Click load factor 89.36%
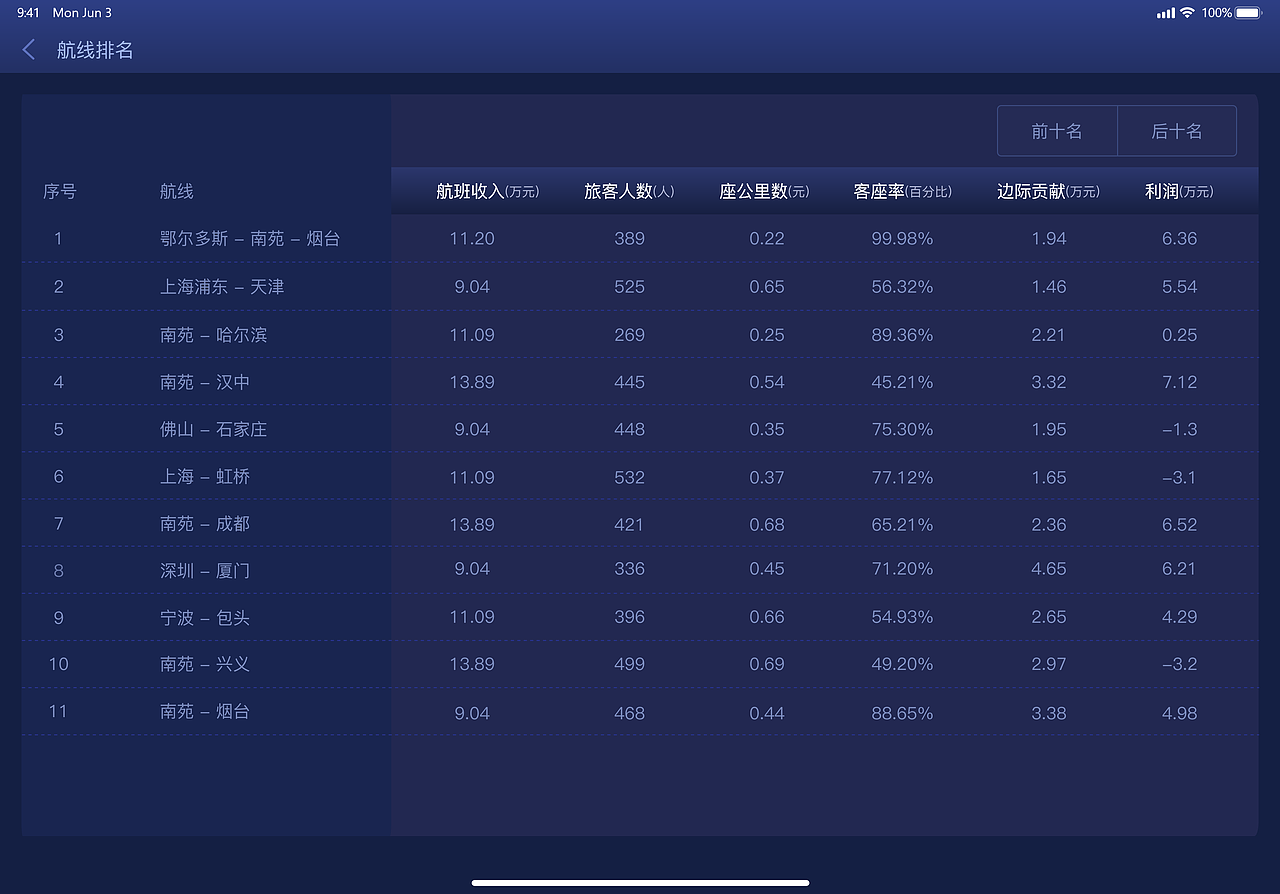The image size is (1280, 894). point(902,335)
